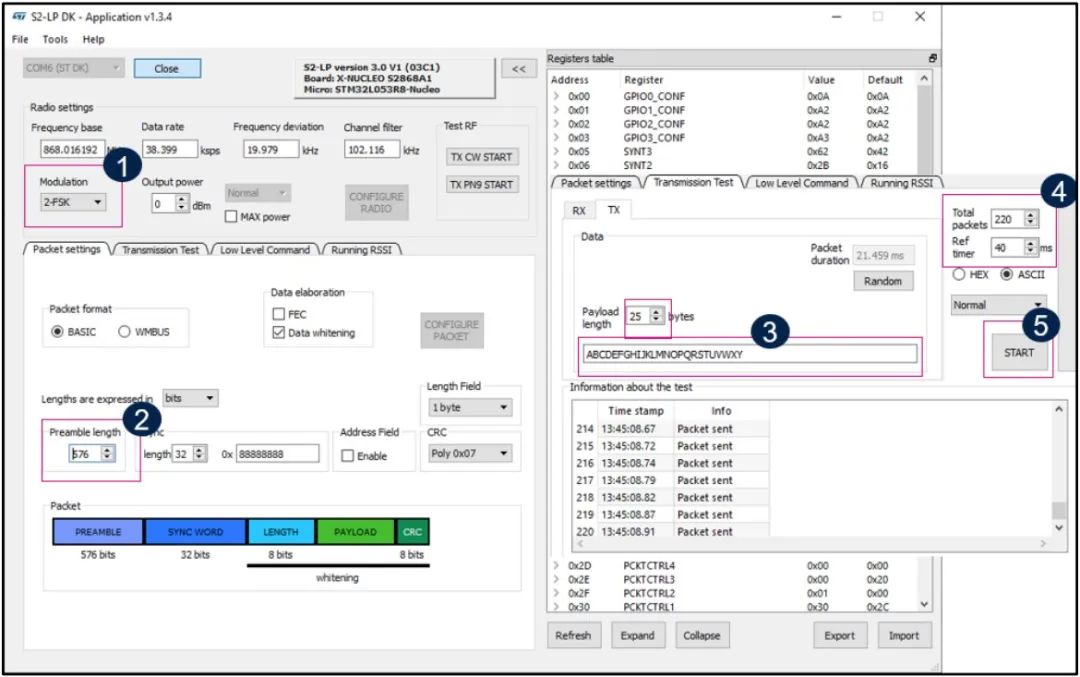Increase the Preamble length spinner
The image size is (1080, 677).
point(107,450)
